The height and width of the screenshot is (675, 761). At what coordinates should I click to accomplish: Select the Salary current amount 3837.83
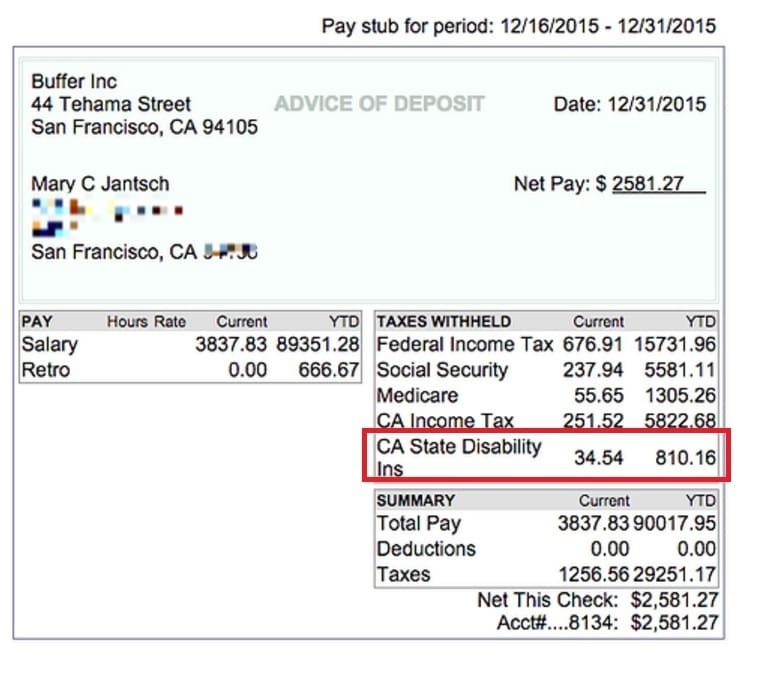231,345
